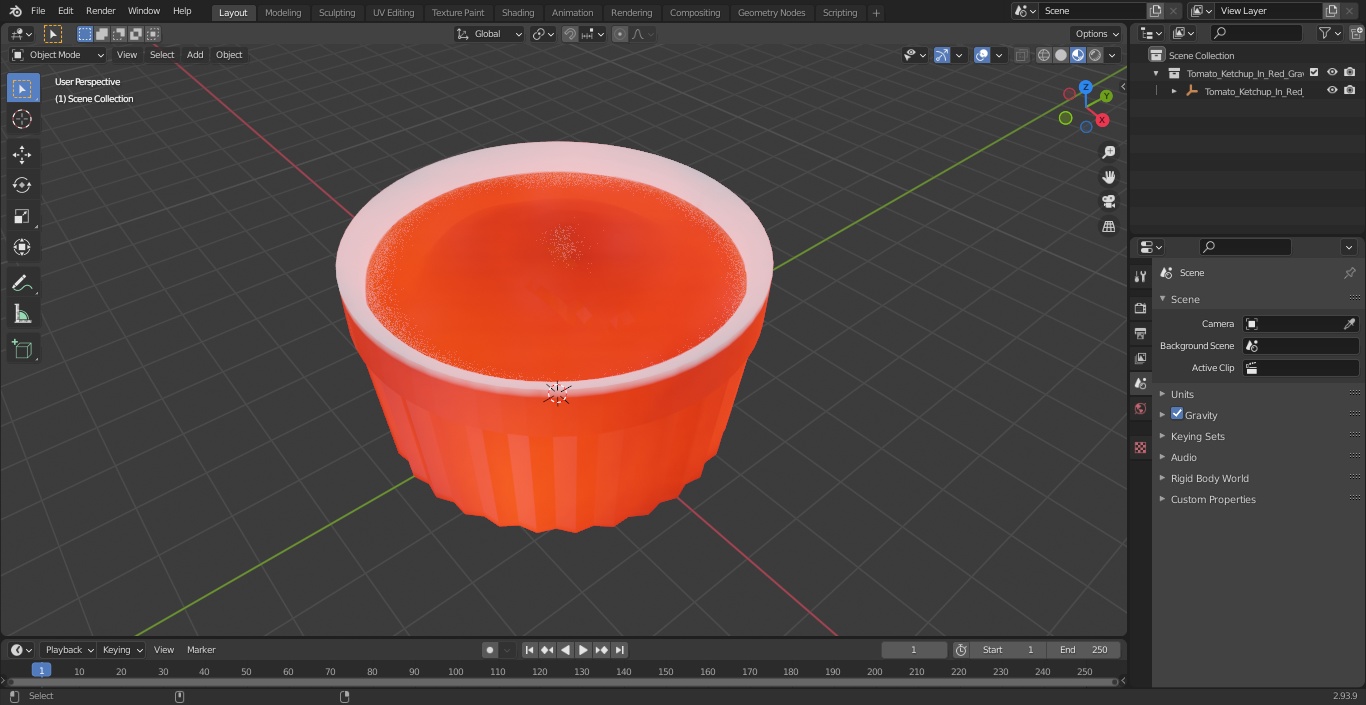Open the Playback dropdown
Image resolution: width=1366 pixels, height=705 pixels.
[69, 650]
